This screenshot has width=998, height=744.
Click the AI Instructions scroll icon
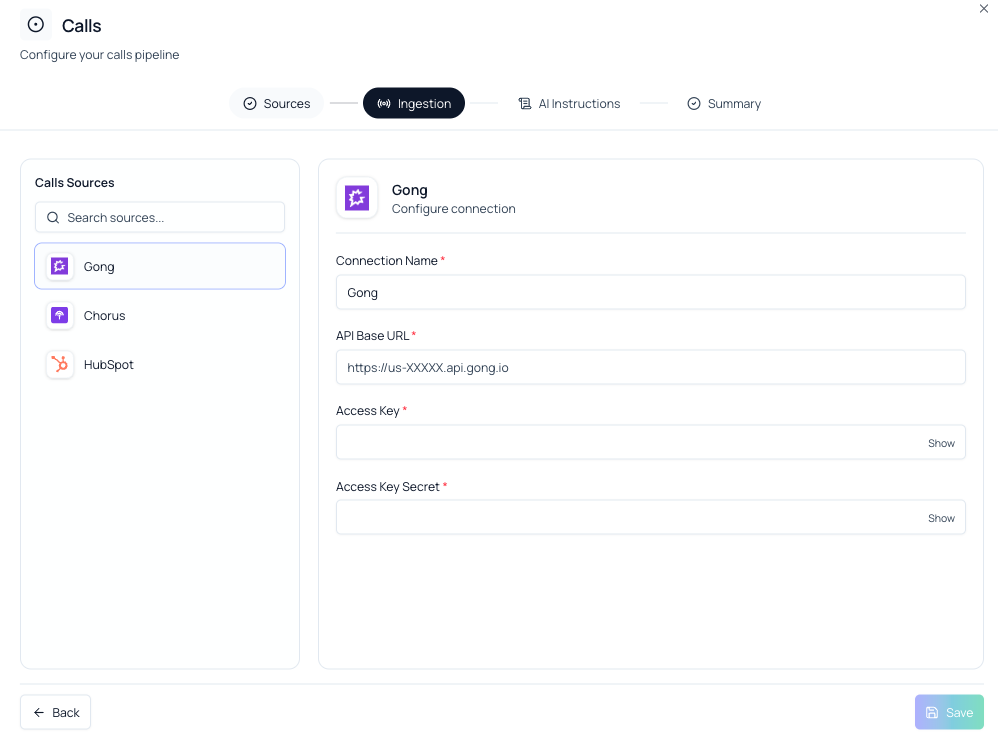point(524,103)
